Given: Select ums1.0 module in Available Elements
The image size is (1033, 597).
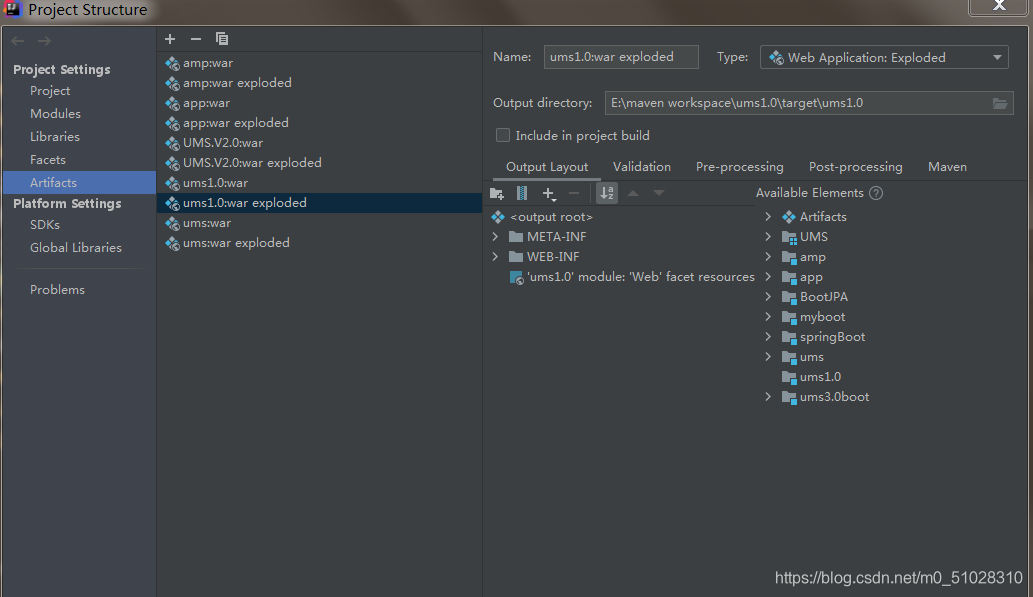Looking at the screenshot, I should tap(820, 377).
